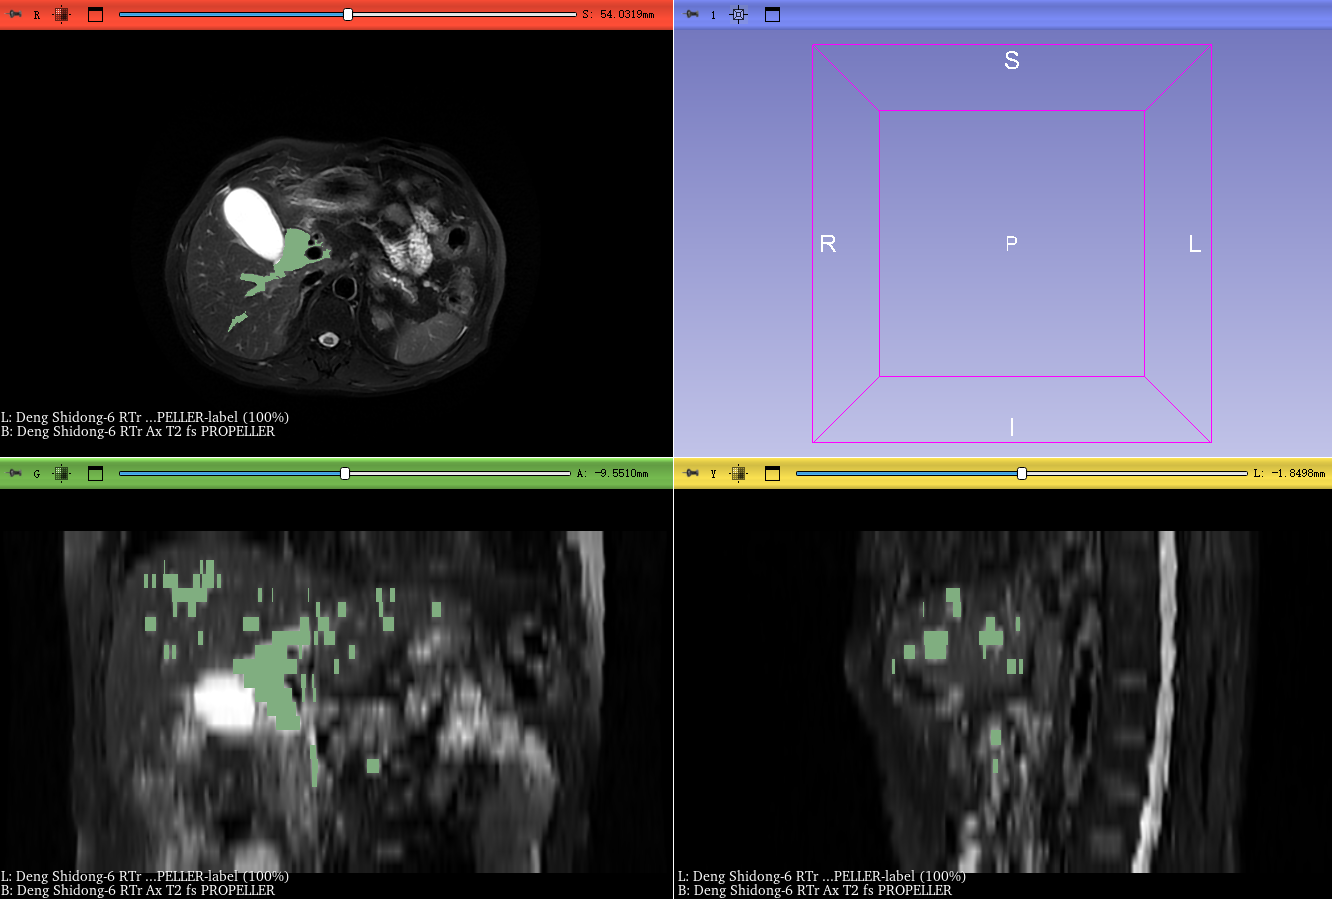This screenshot has width=1332, height=899.
Task: Click the 'R' orientation label in 3D view
Action: coord(828,244)
